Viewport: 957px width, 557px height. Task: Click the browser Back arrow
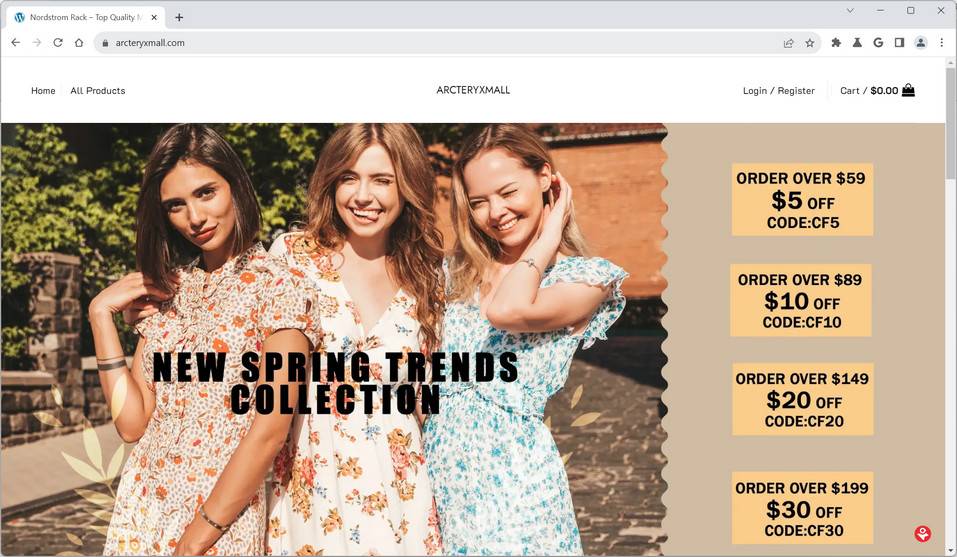coord(16,43)
